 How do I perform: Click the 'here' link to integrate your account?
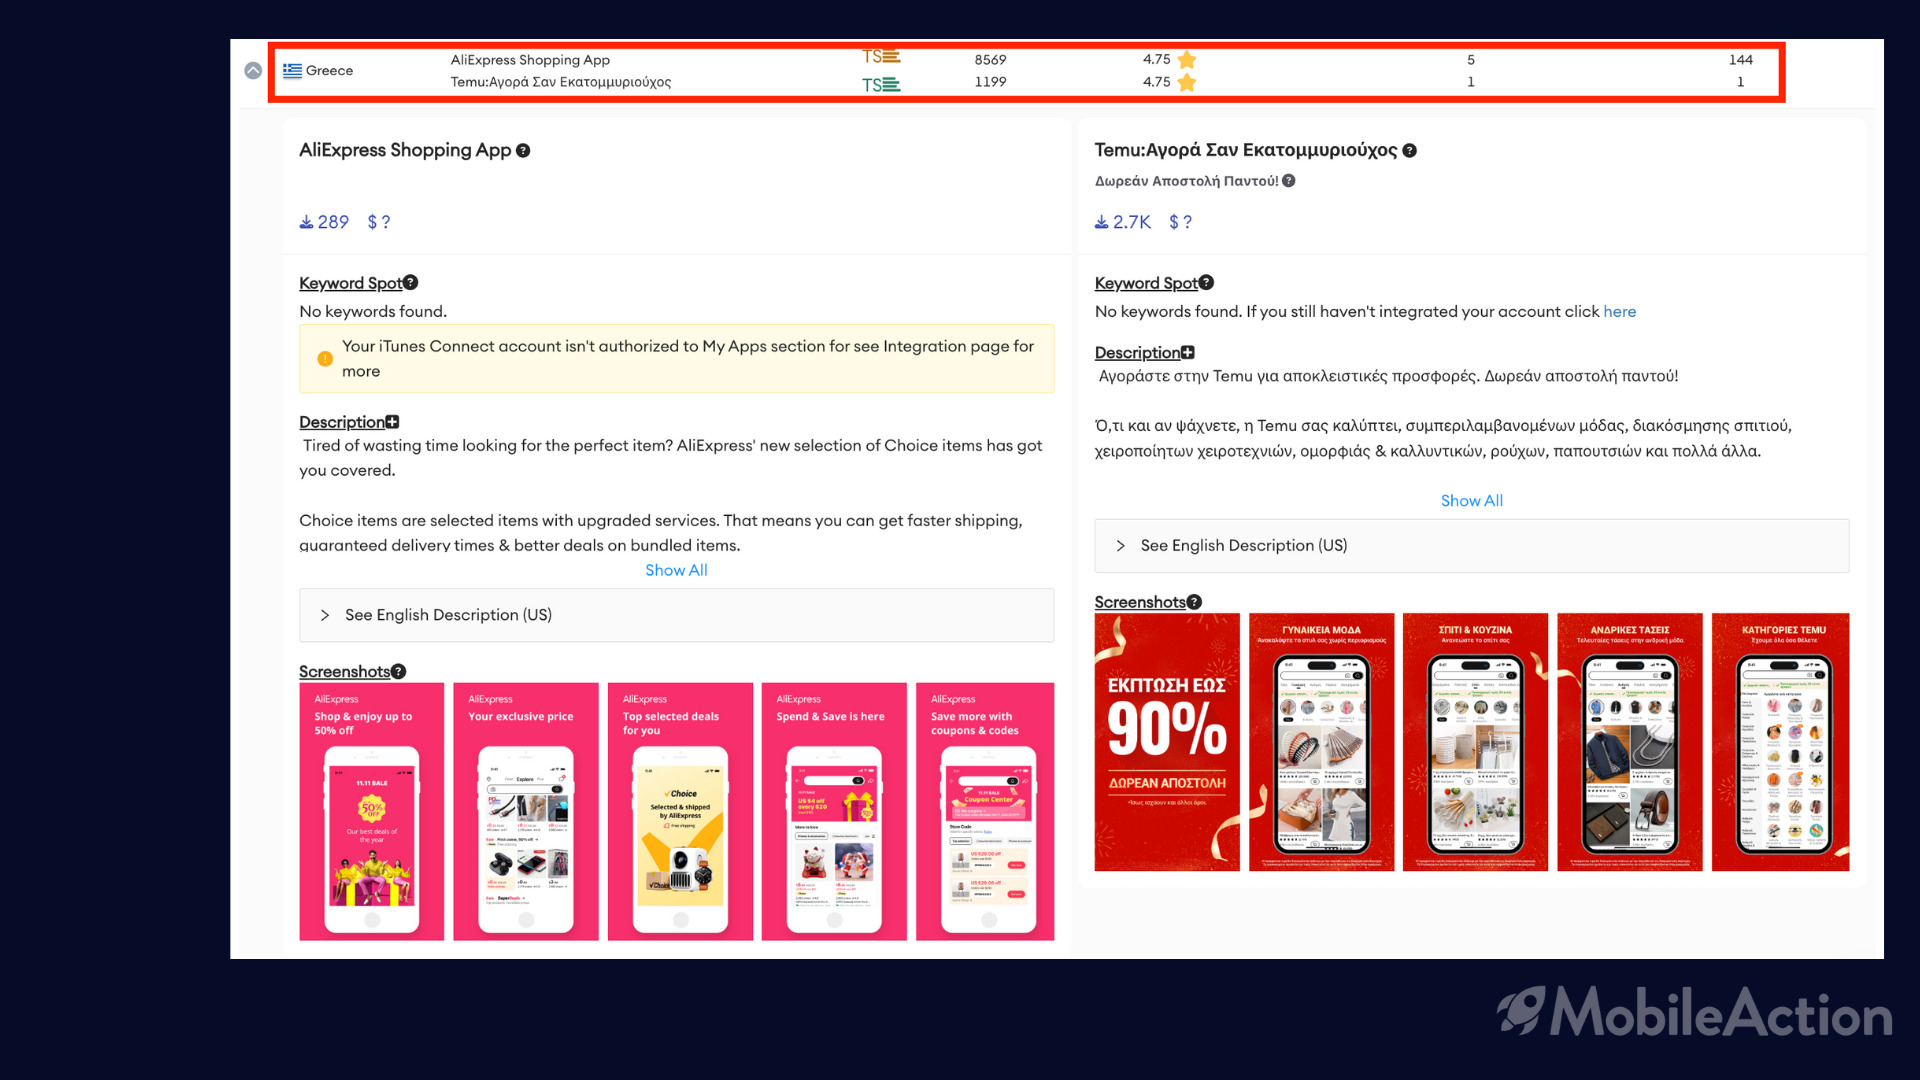(1619, 312)
